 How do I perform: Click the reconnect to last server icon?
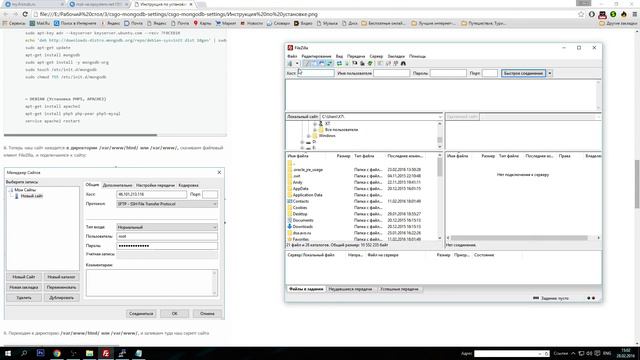[x=370, y=63]
